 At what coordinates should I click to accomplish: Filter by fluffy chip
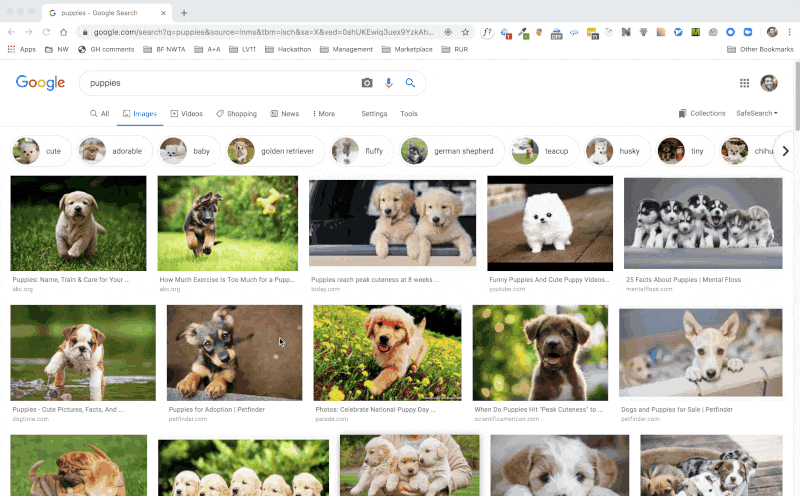tap(362, 151)
